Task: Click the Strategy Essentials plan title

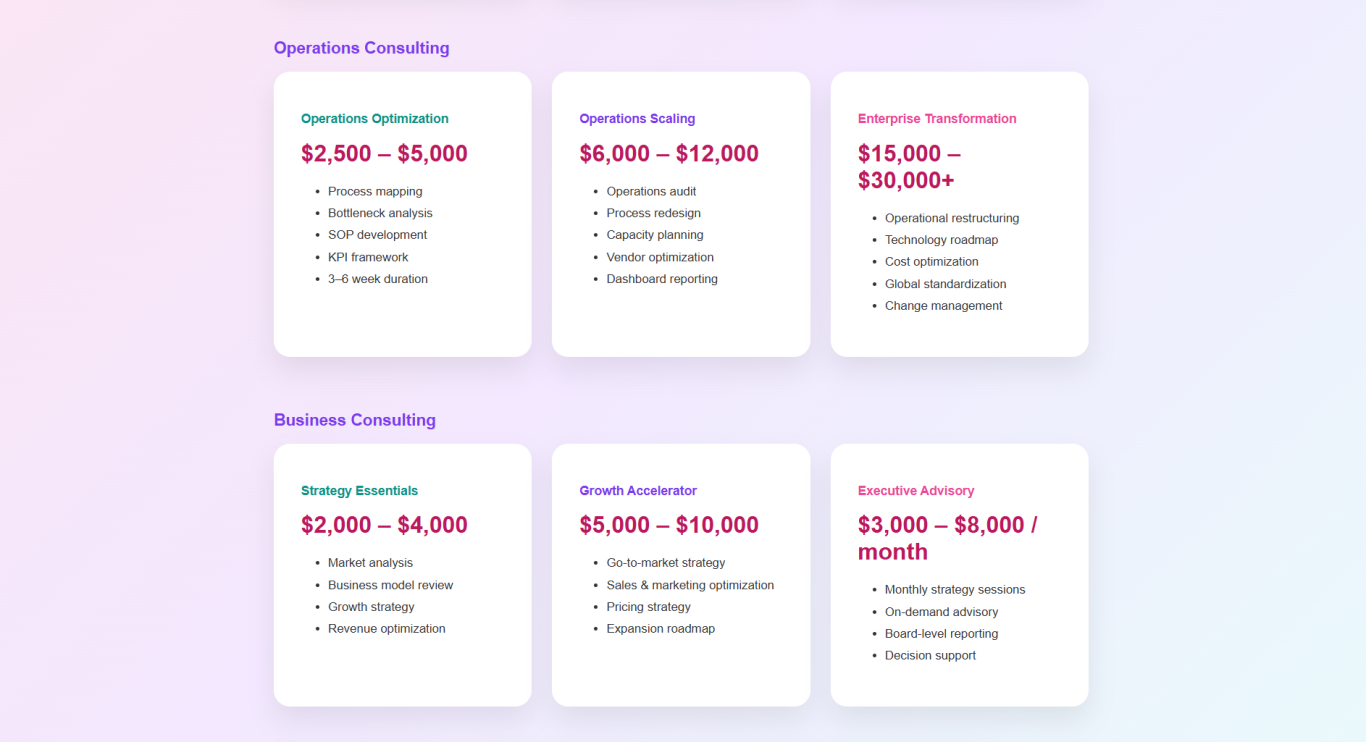Action: (359, 491)
